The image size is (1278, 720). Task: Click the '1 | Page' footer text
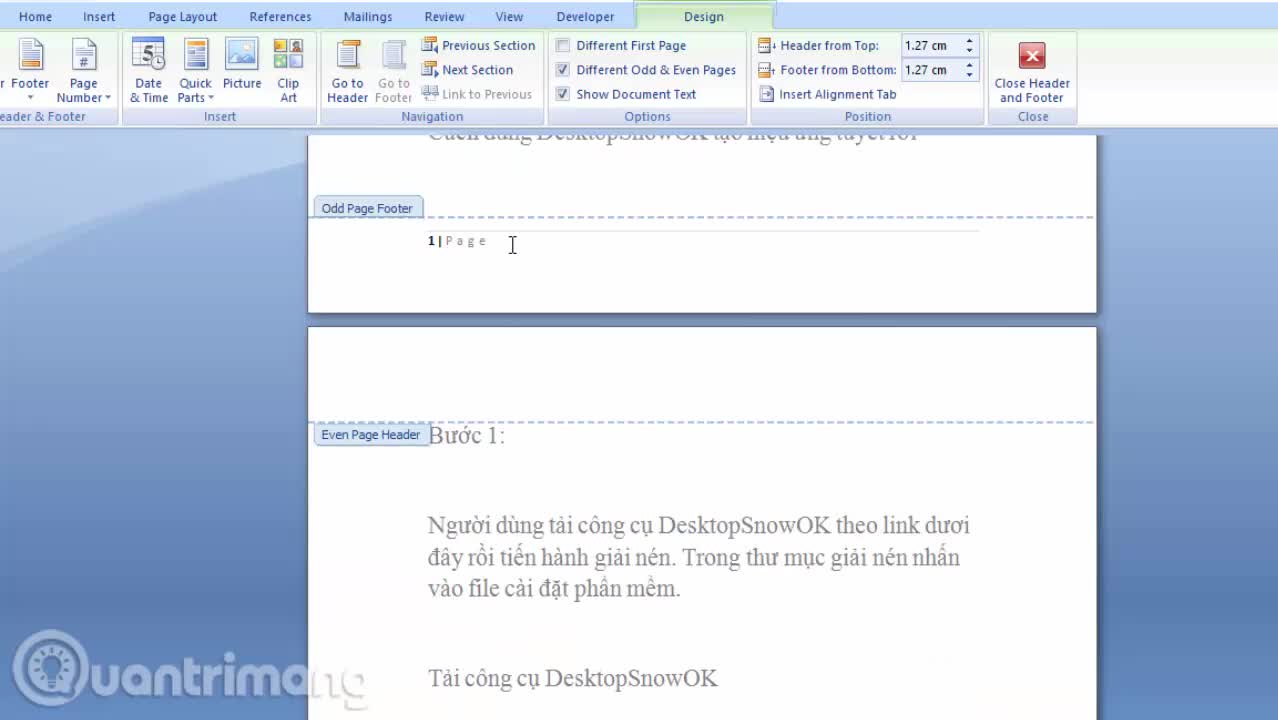(x=457, y=241)
